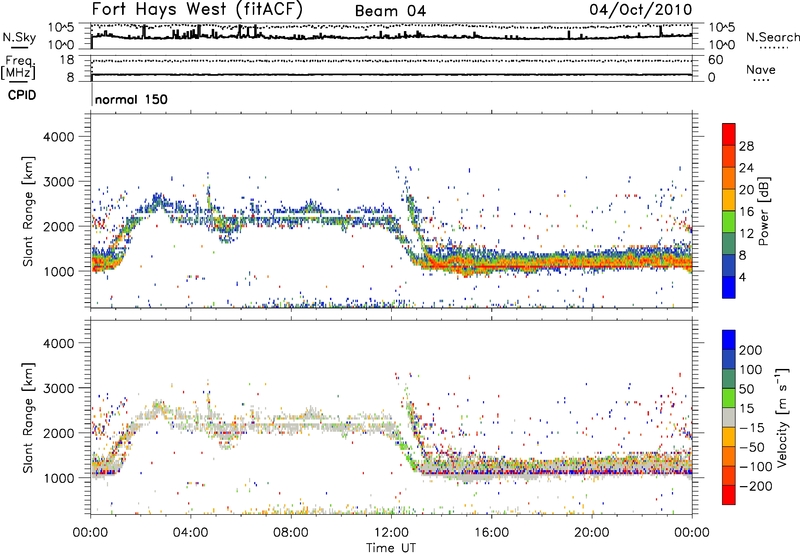
Task: Click the yellow segment of Power colour bar
Action: coord(729,200)
